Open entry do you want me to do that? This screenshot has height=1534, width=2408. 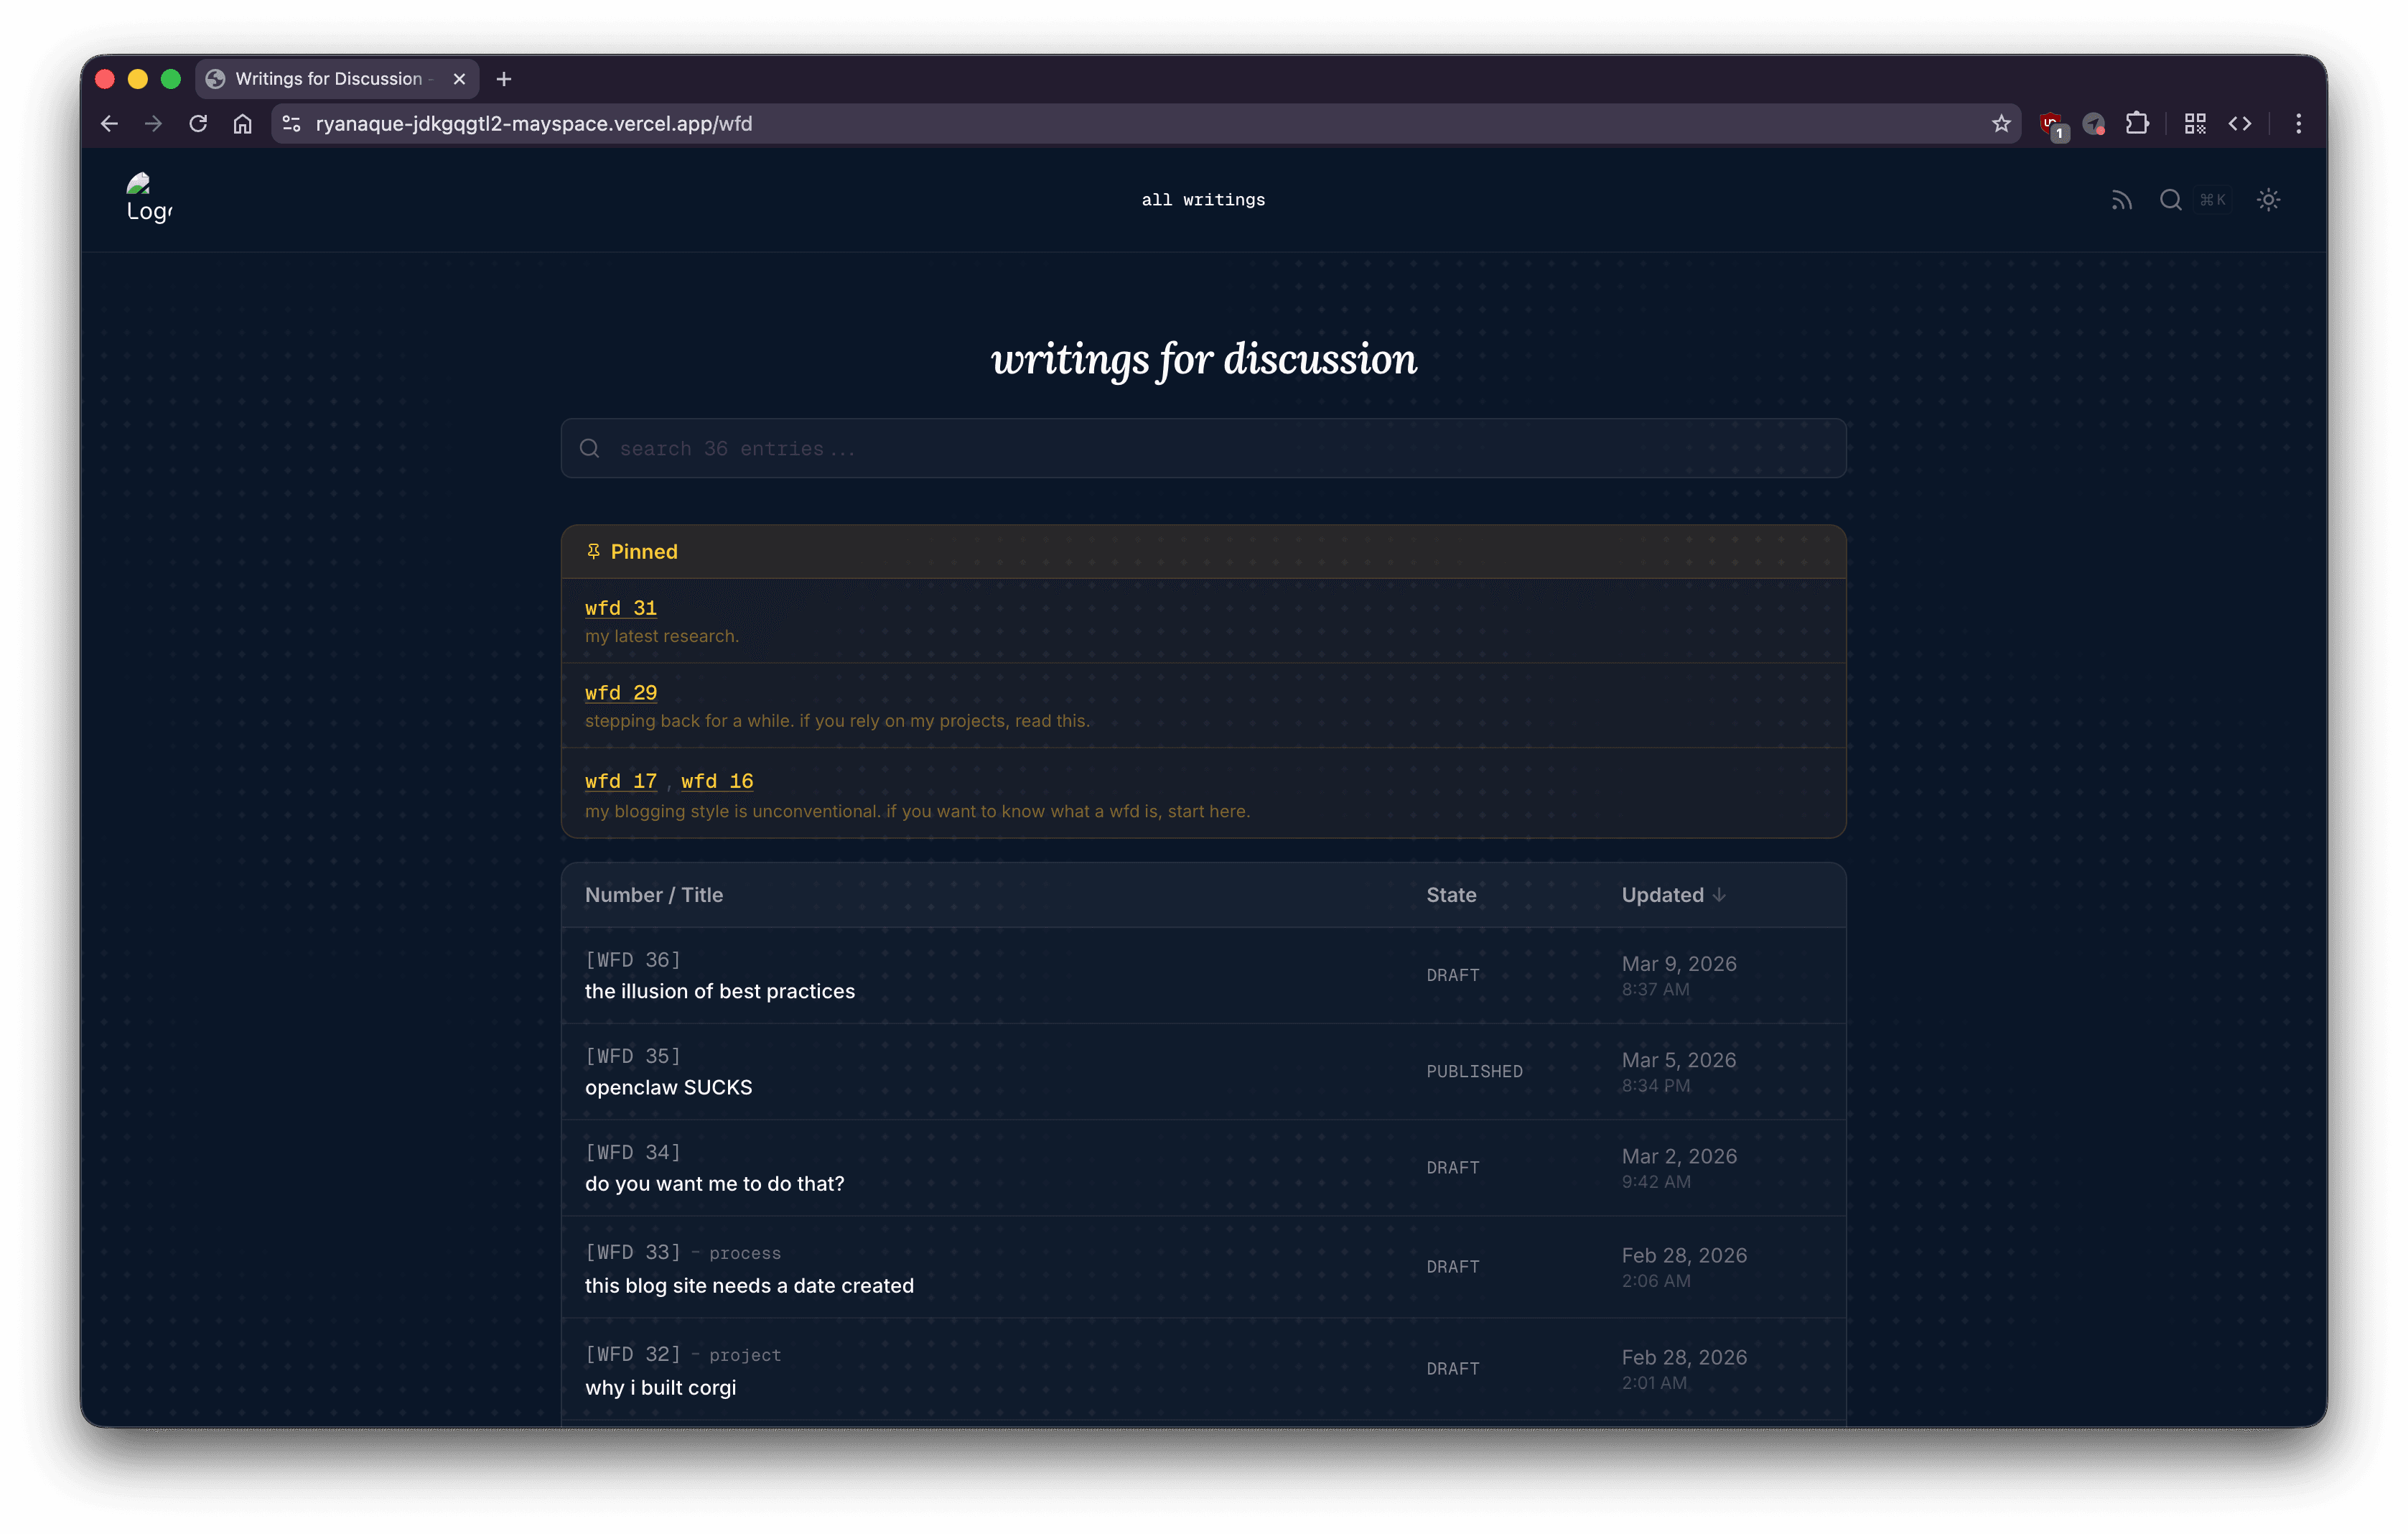point(714,1183)
